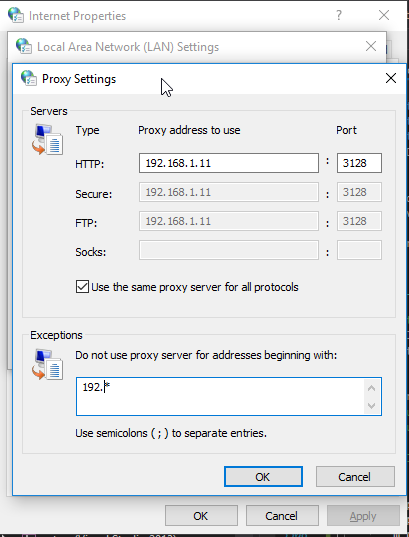
Task: Click the exceptions box scroll down arrow
Action: click(x=371, y=406)
